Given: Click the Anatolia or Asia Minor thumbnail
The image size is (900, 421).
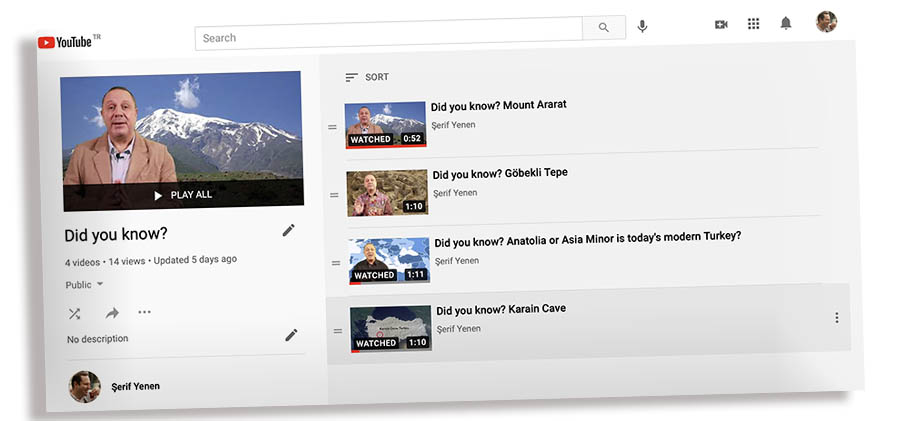Looking at the screenshot, I should pos(389,260).
